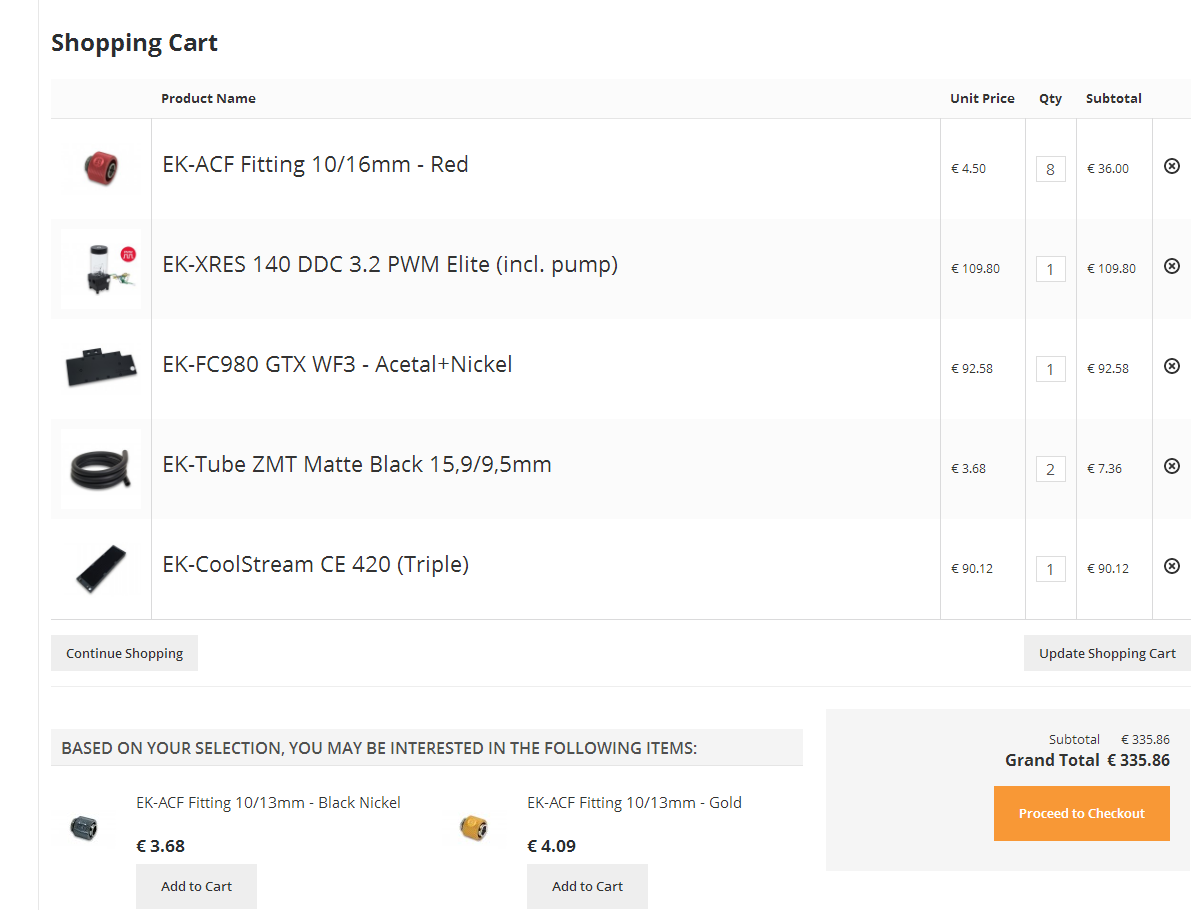
Task: Delete EK-FC980 GTX WF3 item
Action: [1172, 366]
